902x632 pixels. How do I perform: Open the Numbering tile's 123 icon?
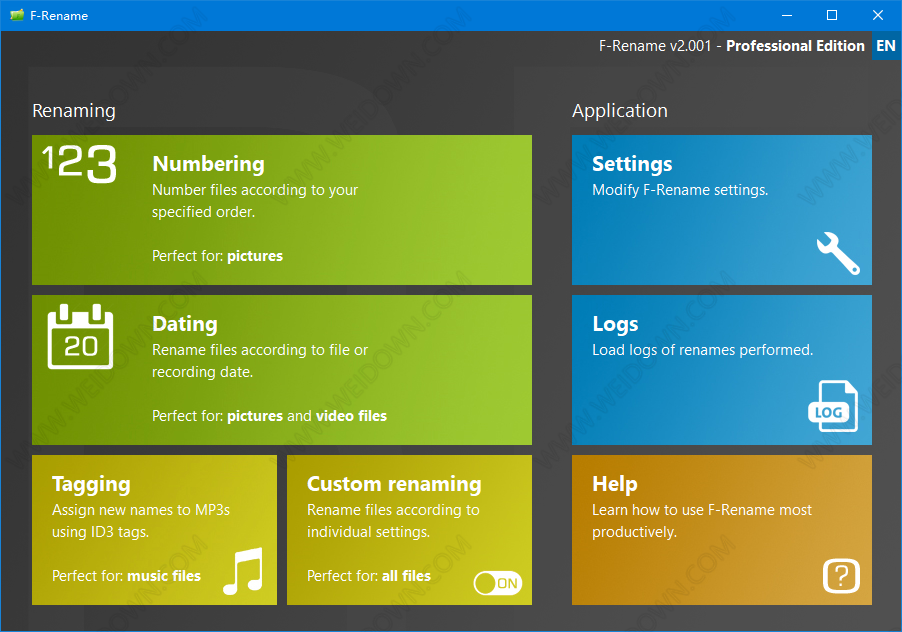(79, 164)
